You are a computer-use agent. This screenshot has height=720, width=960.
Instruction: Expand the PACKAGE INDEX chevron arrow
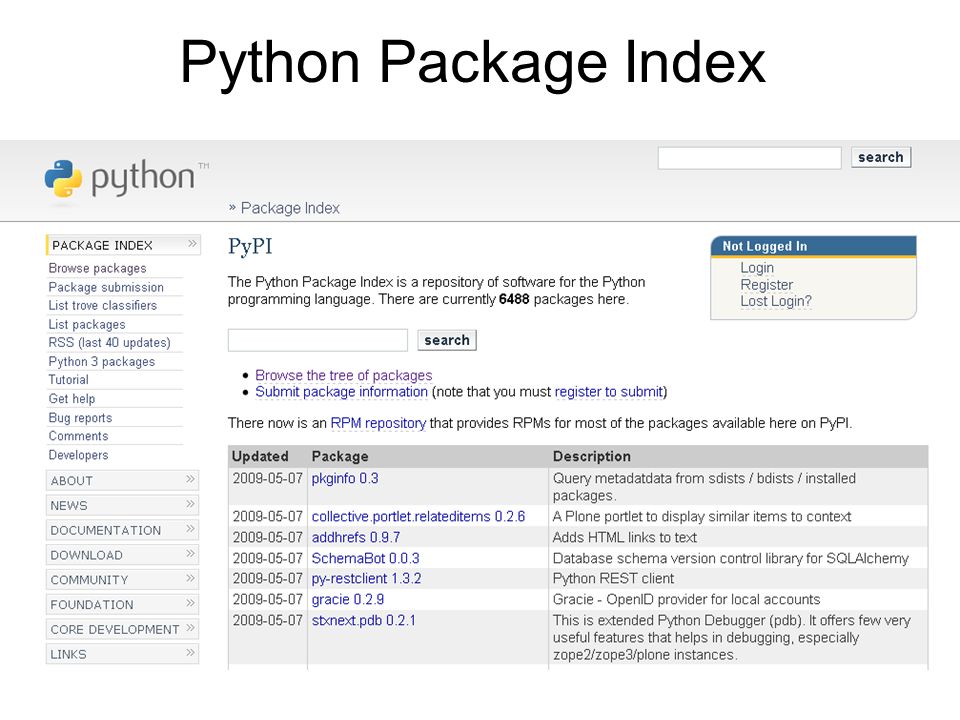(x=192, y=244)
